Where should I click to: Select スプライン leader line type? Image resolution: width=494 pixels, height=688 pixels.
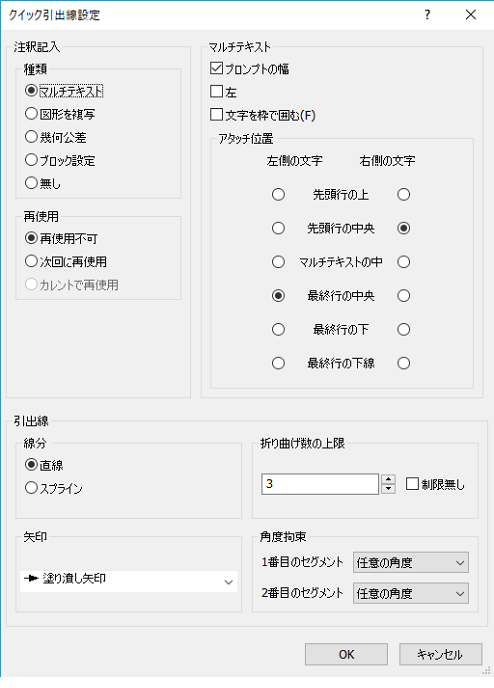pos(31,488)
